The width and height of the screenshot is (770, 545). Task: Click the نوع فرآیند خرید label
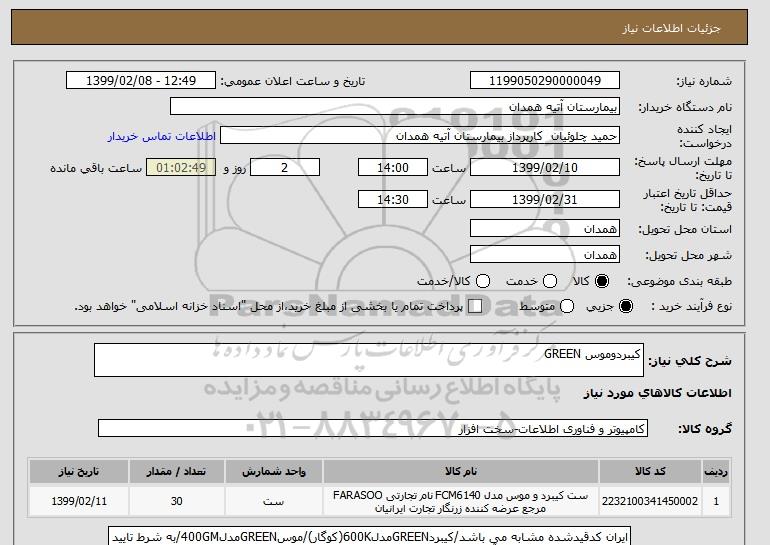pos(691,306)
